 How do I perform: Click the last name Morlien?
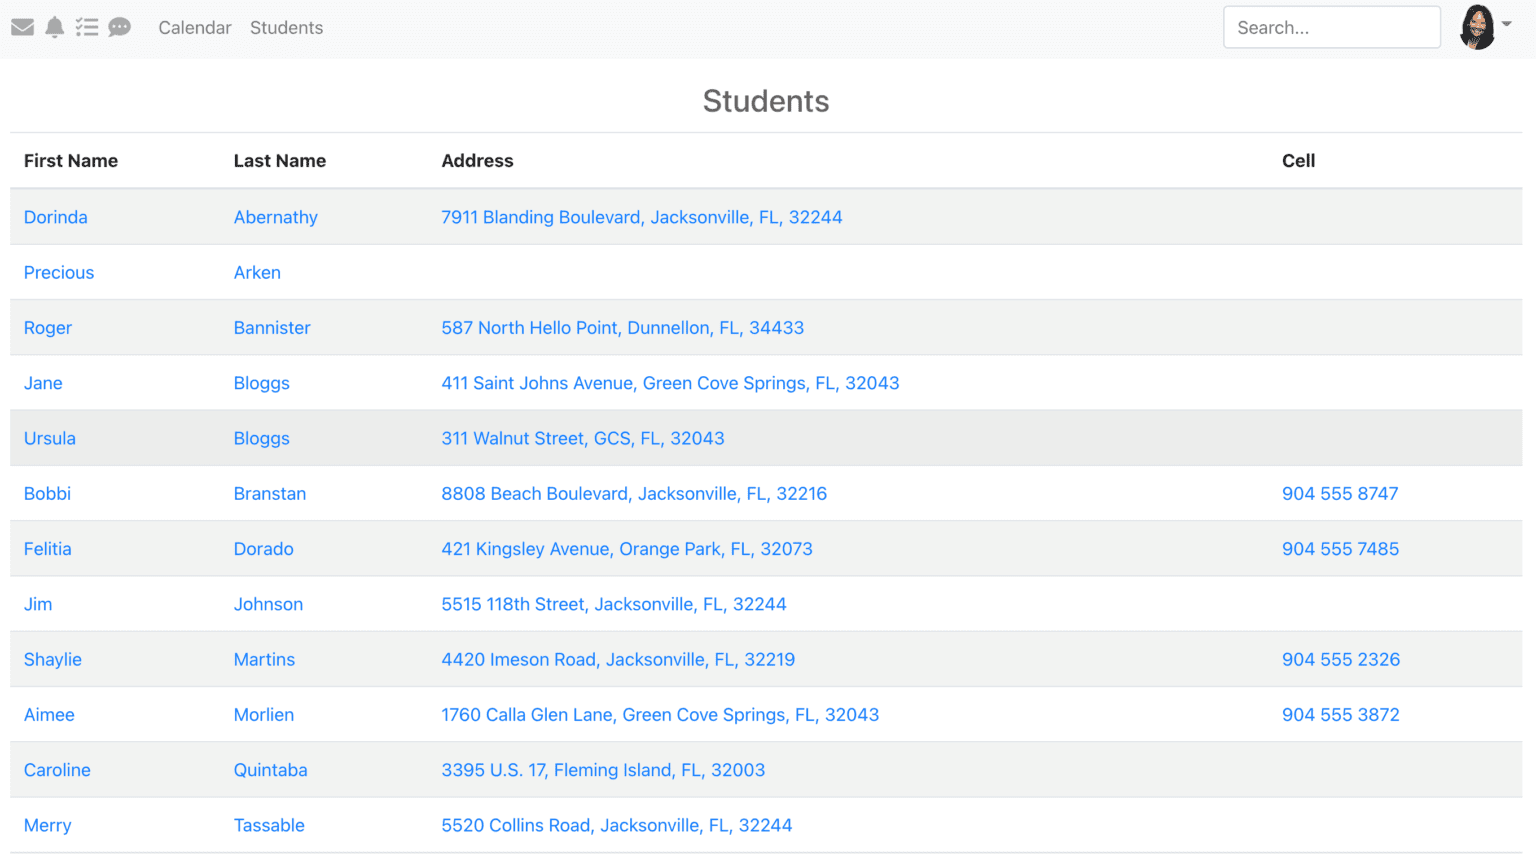(264, 715)
